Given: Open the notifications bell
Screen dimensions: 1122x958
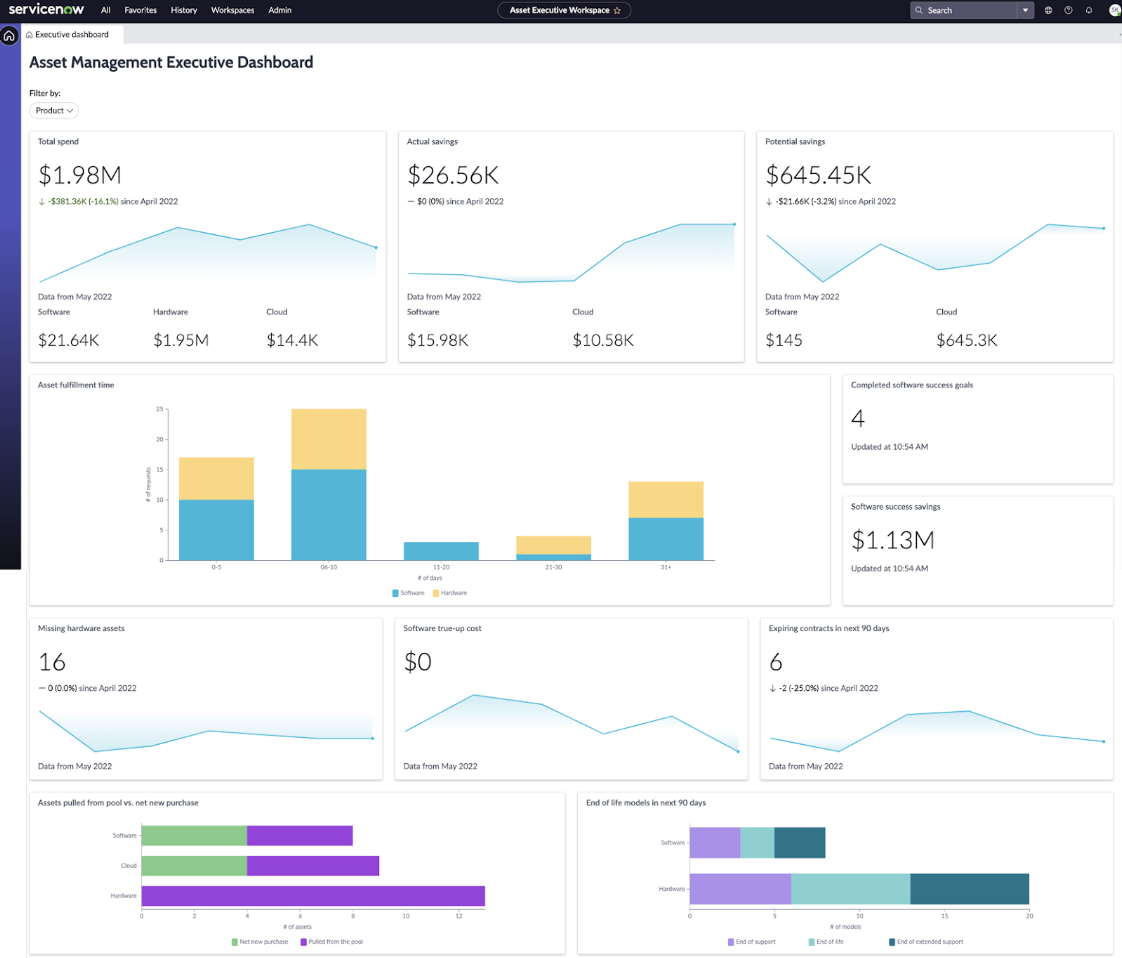Looking at the screenshot, I should (x=1088, y=10).
